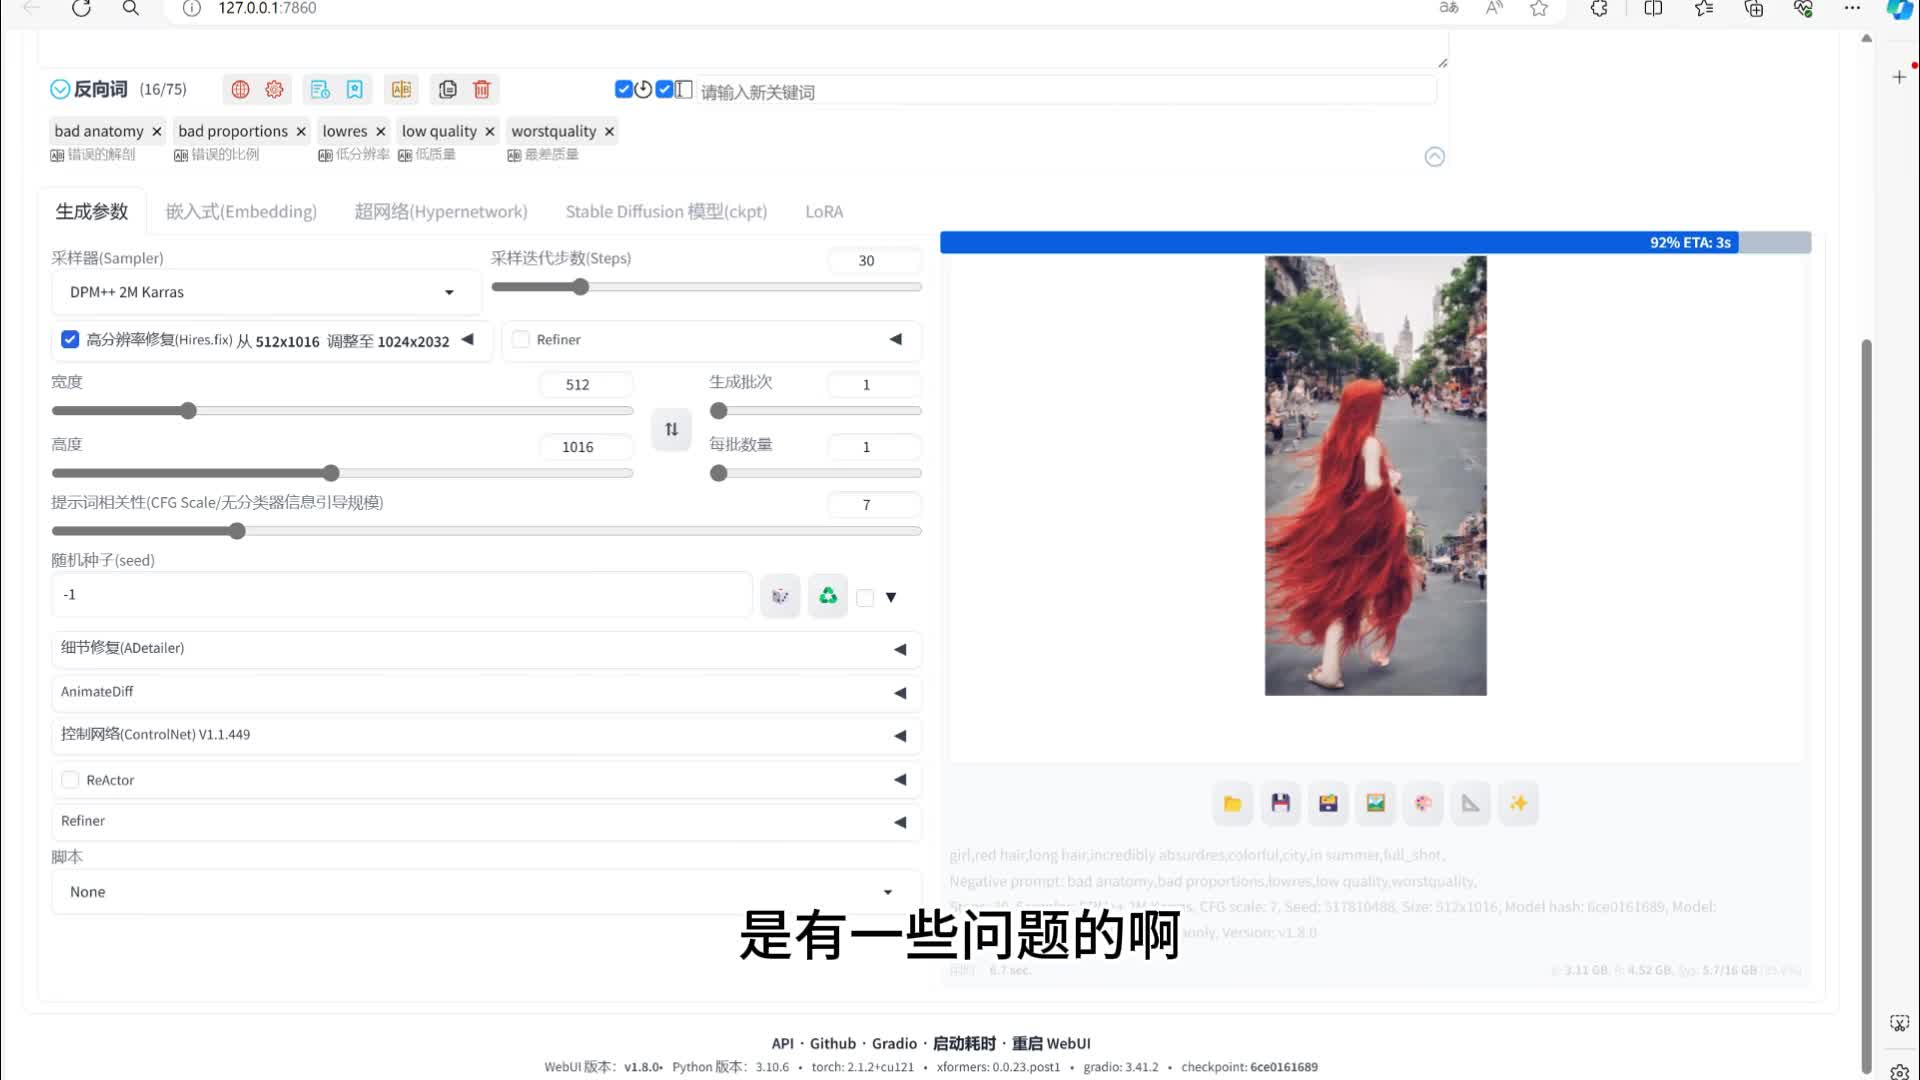Click the new keyword input field
This screenshot has width=1920, height=1080.
tap(1065, 92)
